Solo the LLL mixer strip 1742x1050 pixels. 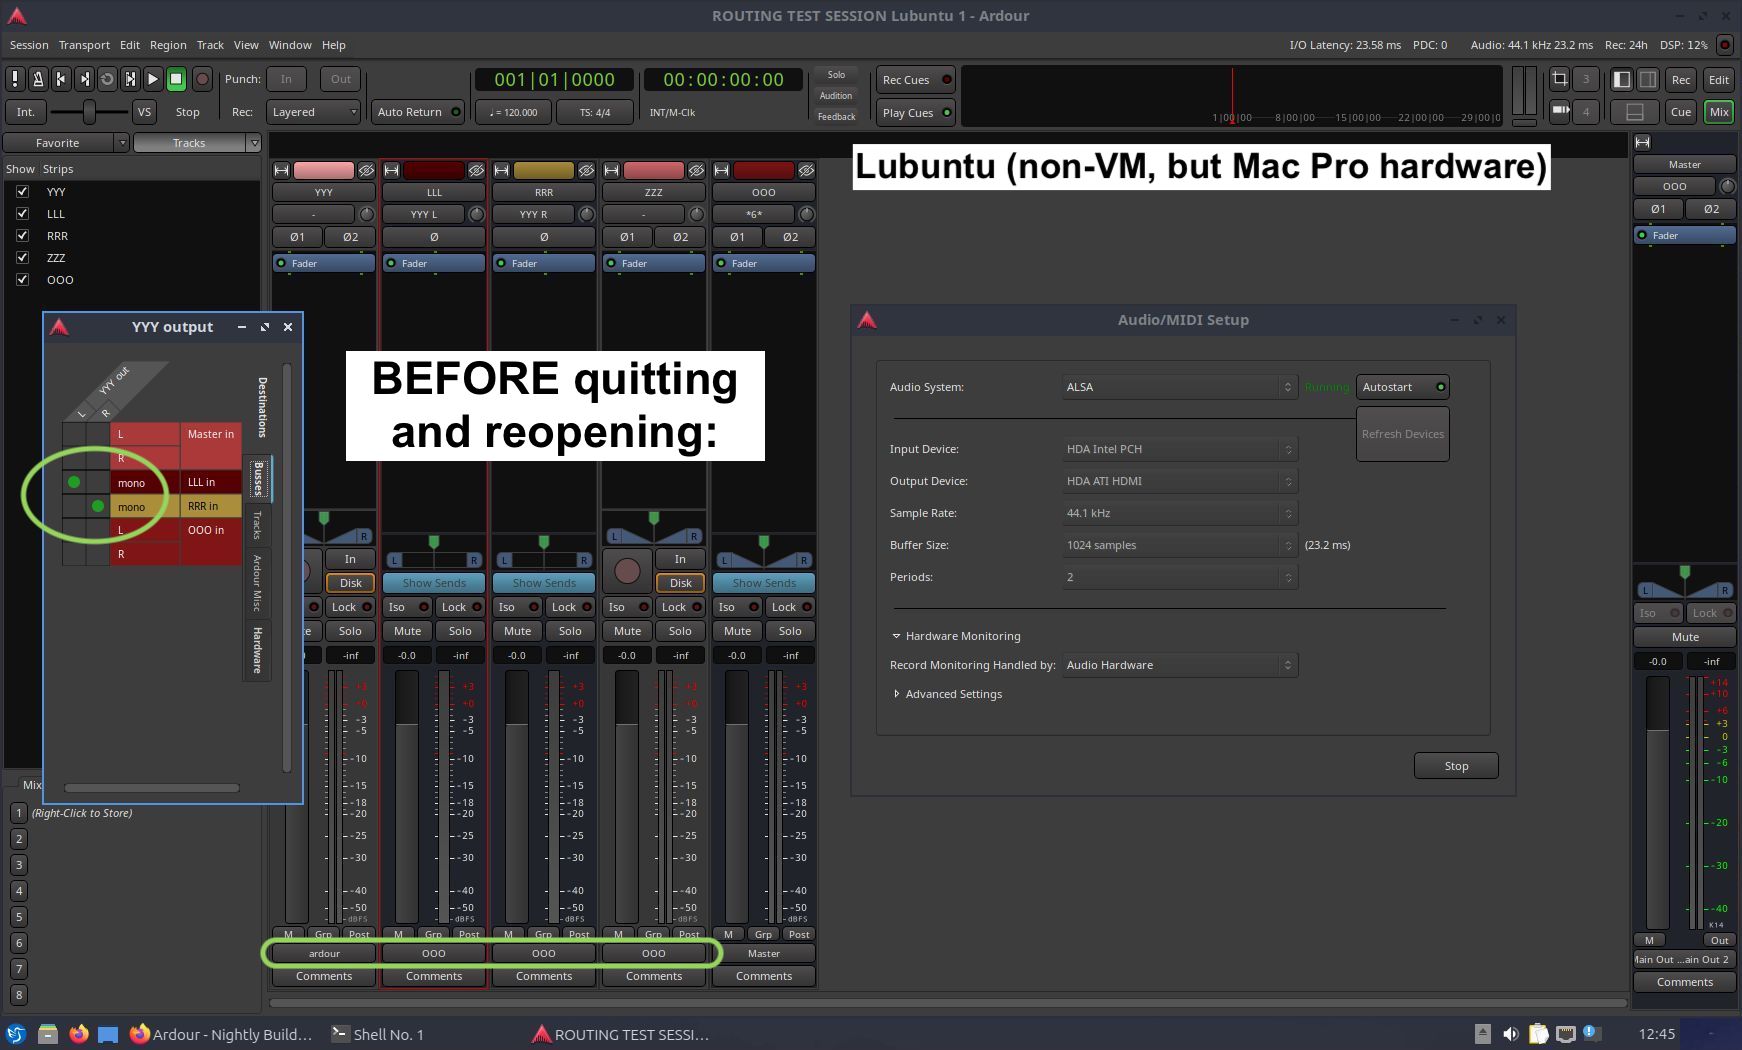[x=460, y=631]
